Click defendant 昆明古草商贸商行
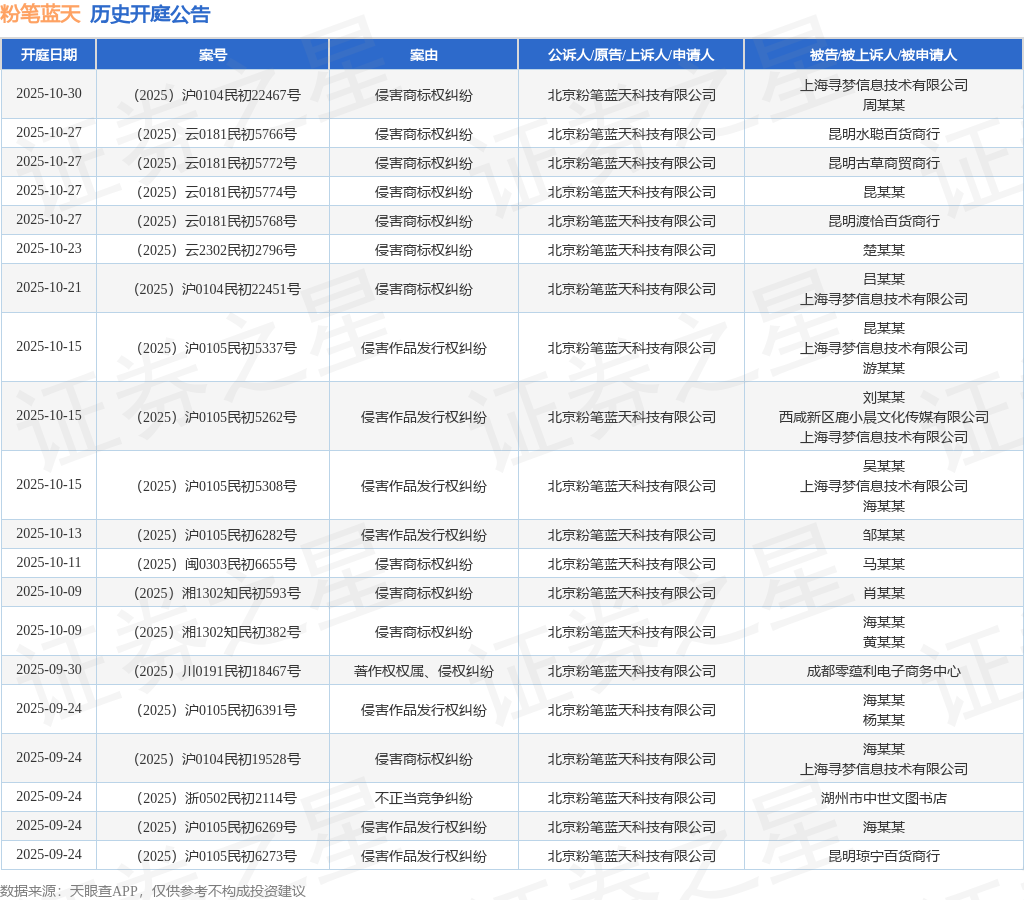This screenshot has height=900, width=1024. pyautogui.click(x=884, y=163)
